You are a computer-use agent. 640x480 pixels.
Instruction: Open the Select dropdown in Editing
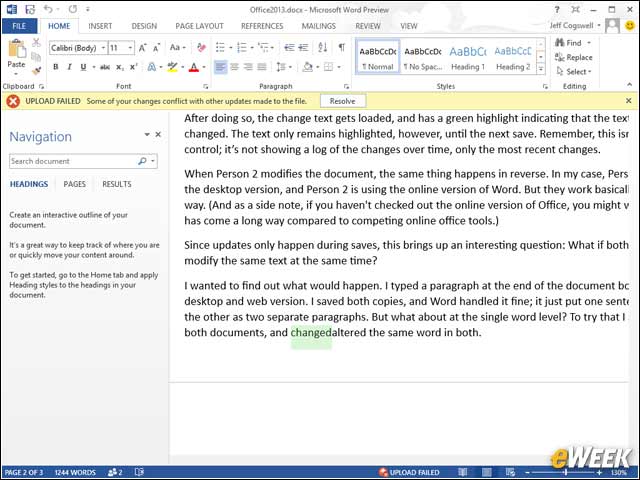click(x=574, y=72)
